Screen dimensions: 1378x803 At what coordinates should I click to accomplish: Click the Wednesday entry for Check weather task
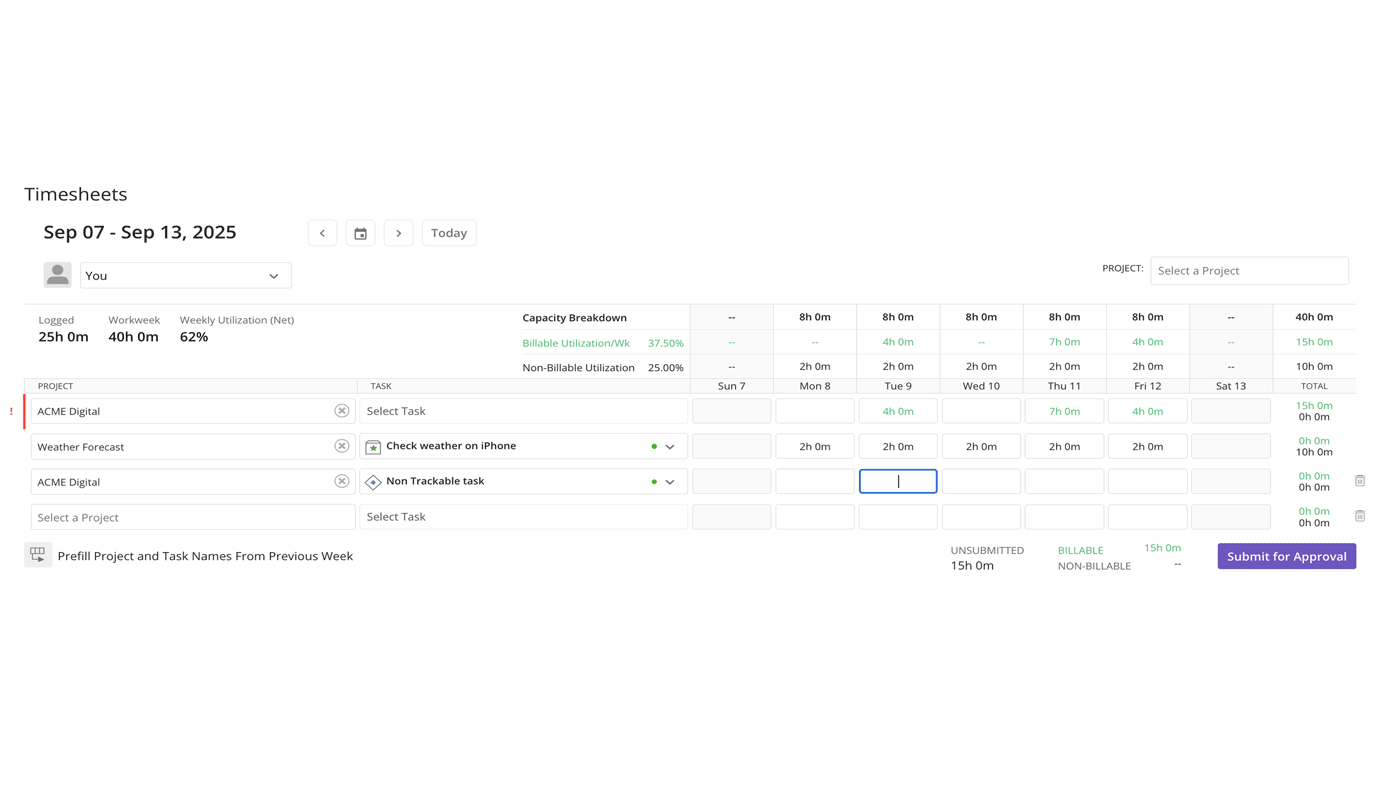981,447
